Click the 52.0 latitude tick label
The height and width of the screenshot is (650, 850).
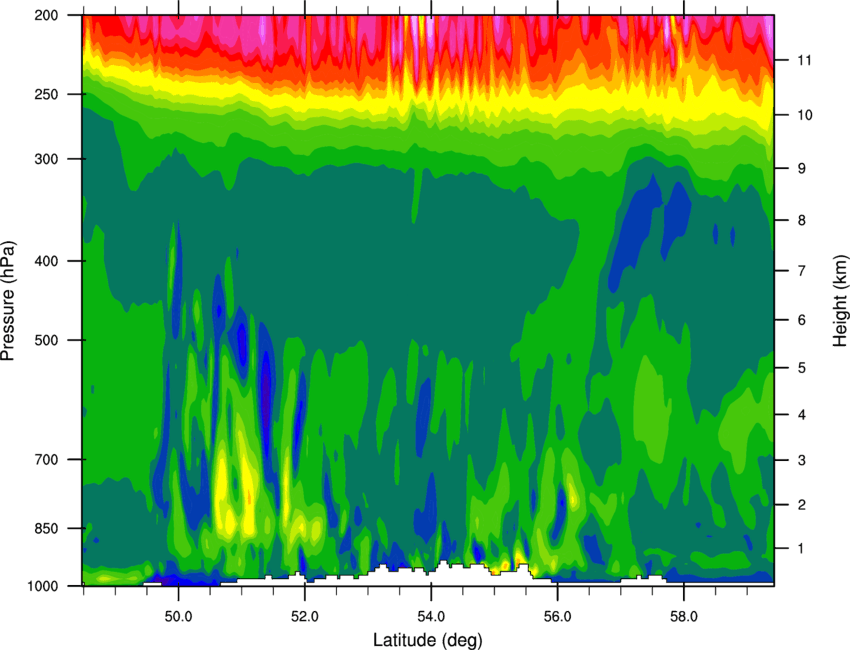pyautogui.click(x=305, y=617)
